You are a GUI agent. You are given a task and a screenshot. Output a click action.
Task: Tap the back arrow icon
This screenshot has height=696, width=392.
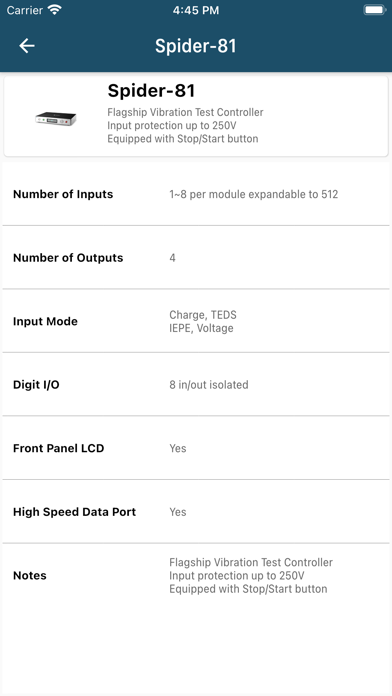tap(27, 46)
